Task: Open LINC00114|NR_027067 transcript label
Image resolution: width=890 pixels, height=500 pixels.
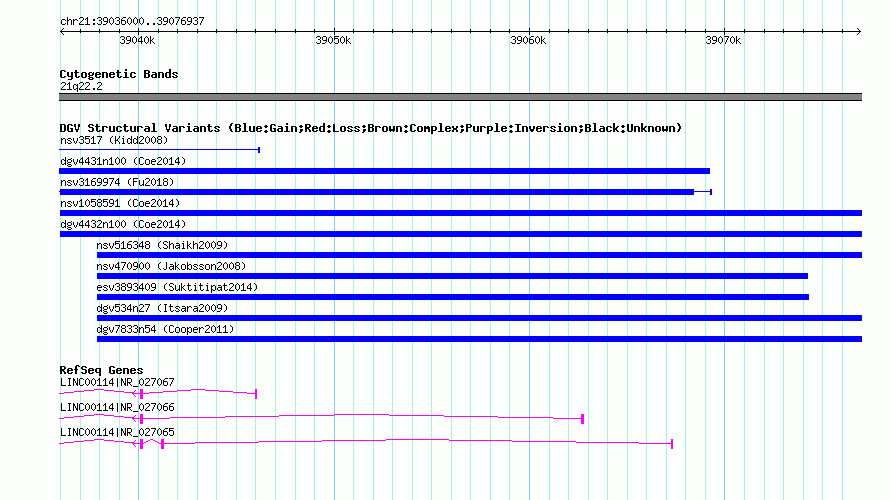Action: point(117,383)
